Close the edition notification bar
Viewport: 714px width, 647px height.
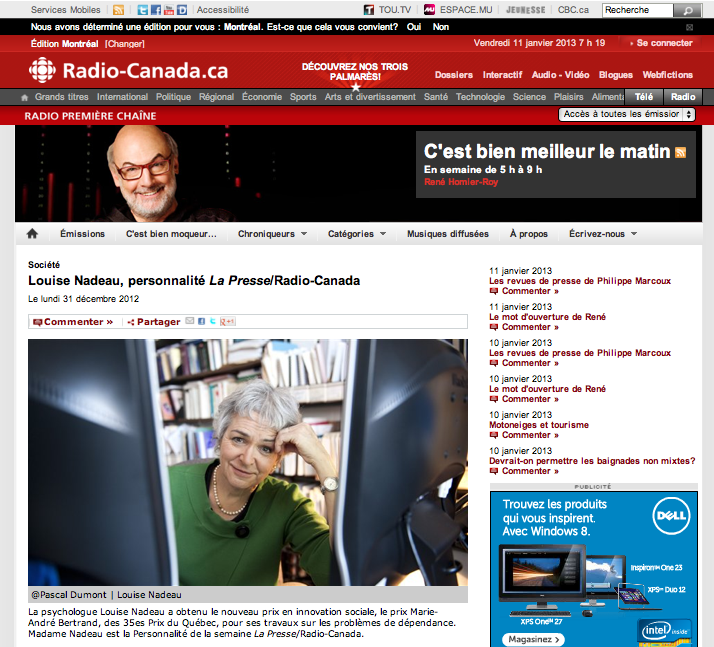tap(689, 27)
